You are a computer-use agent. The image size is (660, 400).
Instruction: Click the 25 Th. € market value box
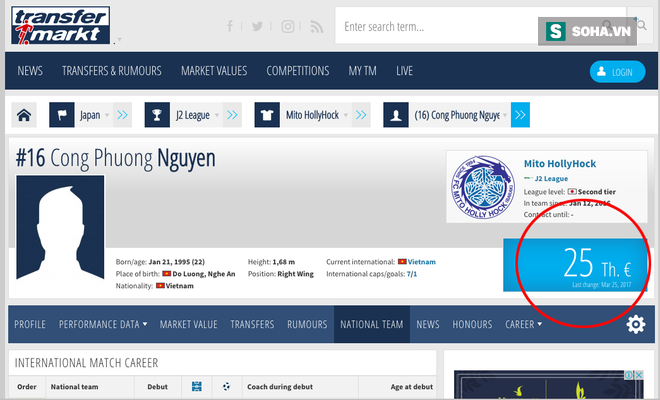pyautogui.click(x=575, y=265)
